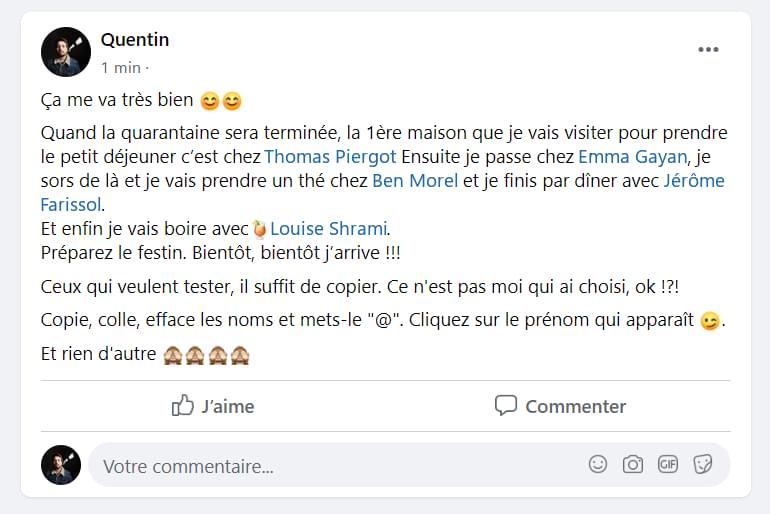The width and height of the screenshot is (770, 514).
Task: Click the thumbs-up icon beside J'aime
Action: 183,405
